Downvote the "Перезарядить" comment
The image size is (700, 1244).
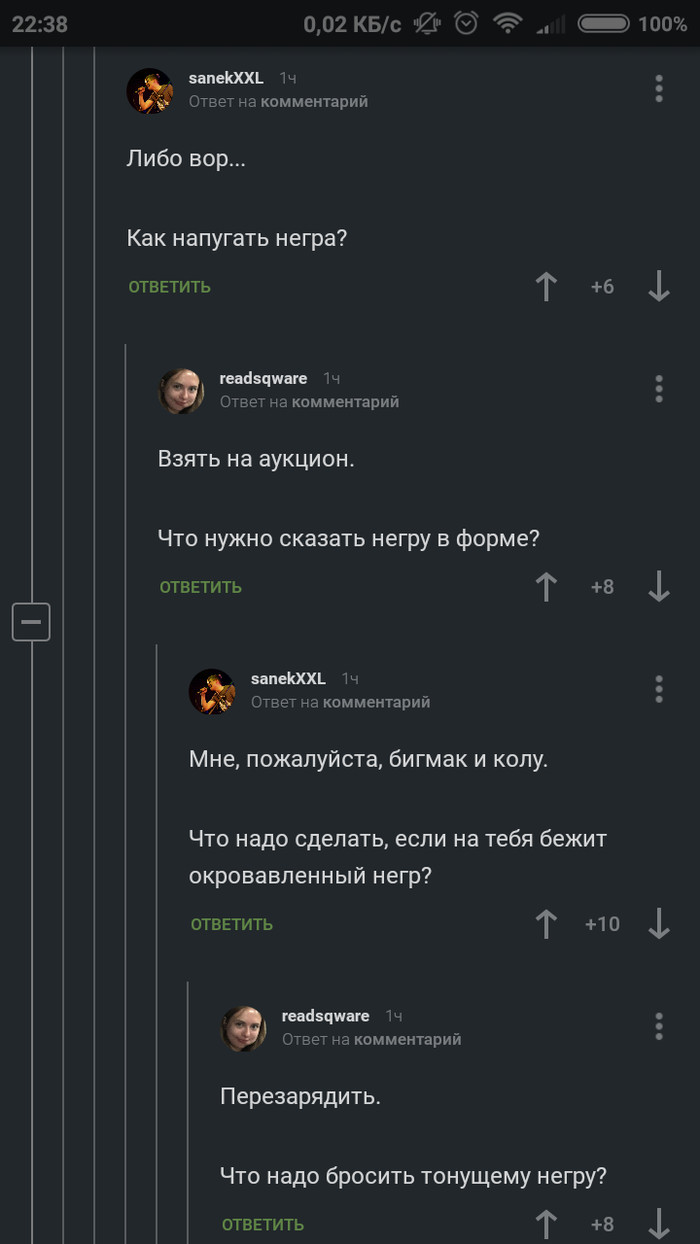pos(659,1224)
